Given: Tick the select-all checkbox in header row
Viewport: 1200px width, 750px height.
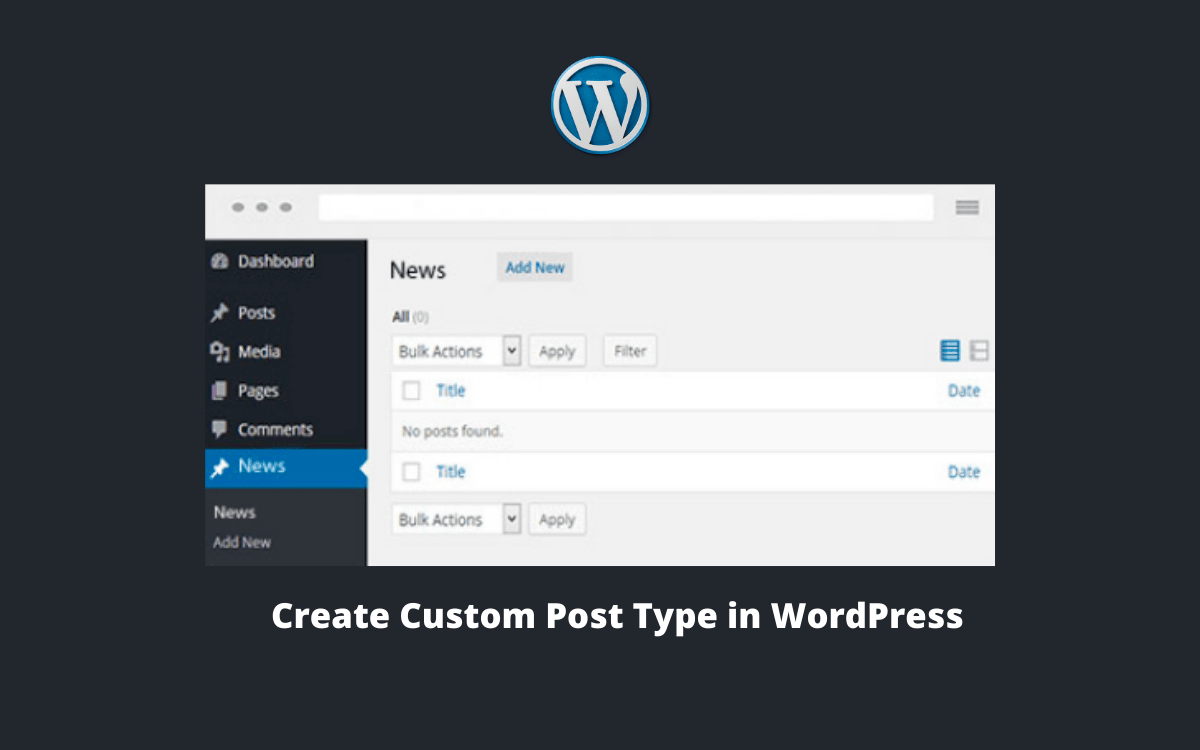Looking at the screenshot, I should [411, 391].
